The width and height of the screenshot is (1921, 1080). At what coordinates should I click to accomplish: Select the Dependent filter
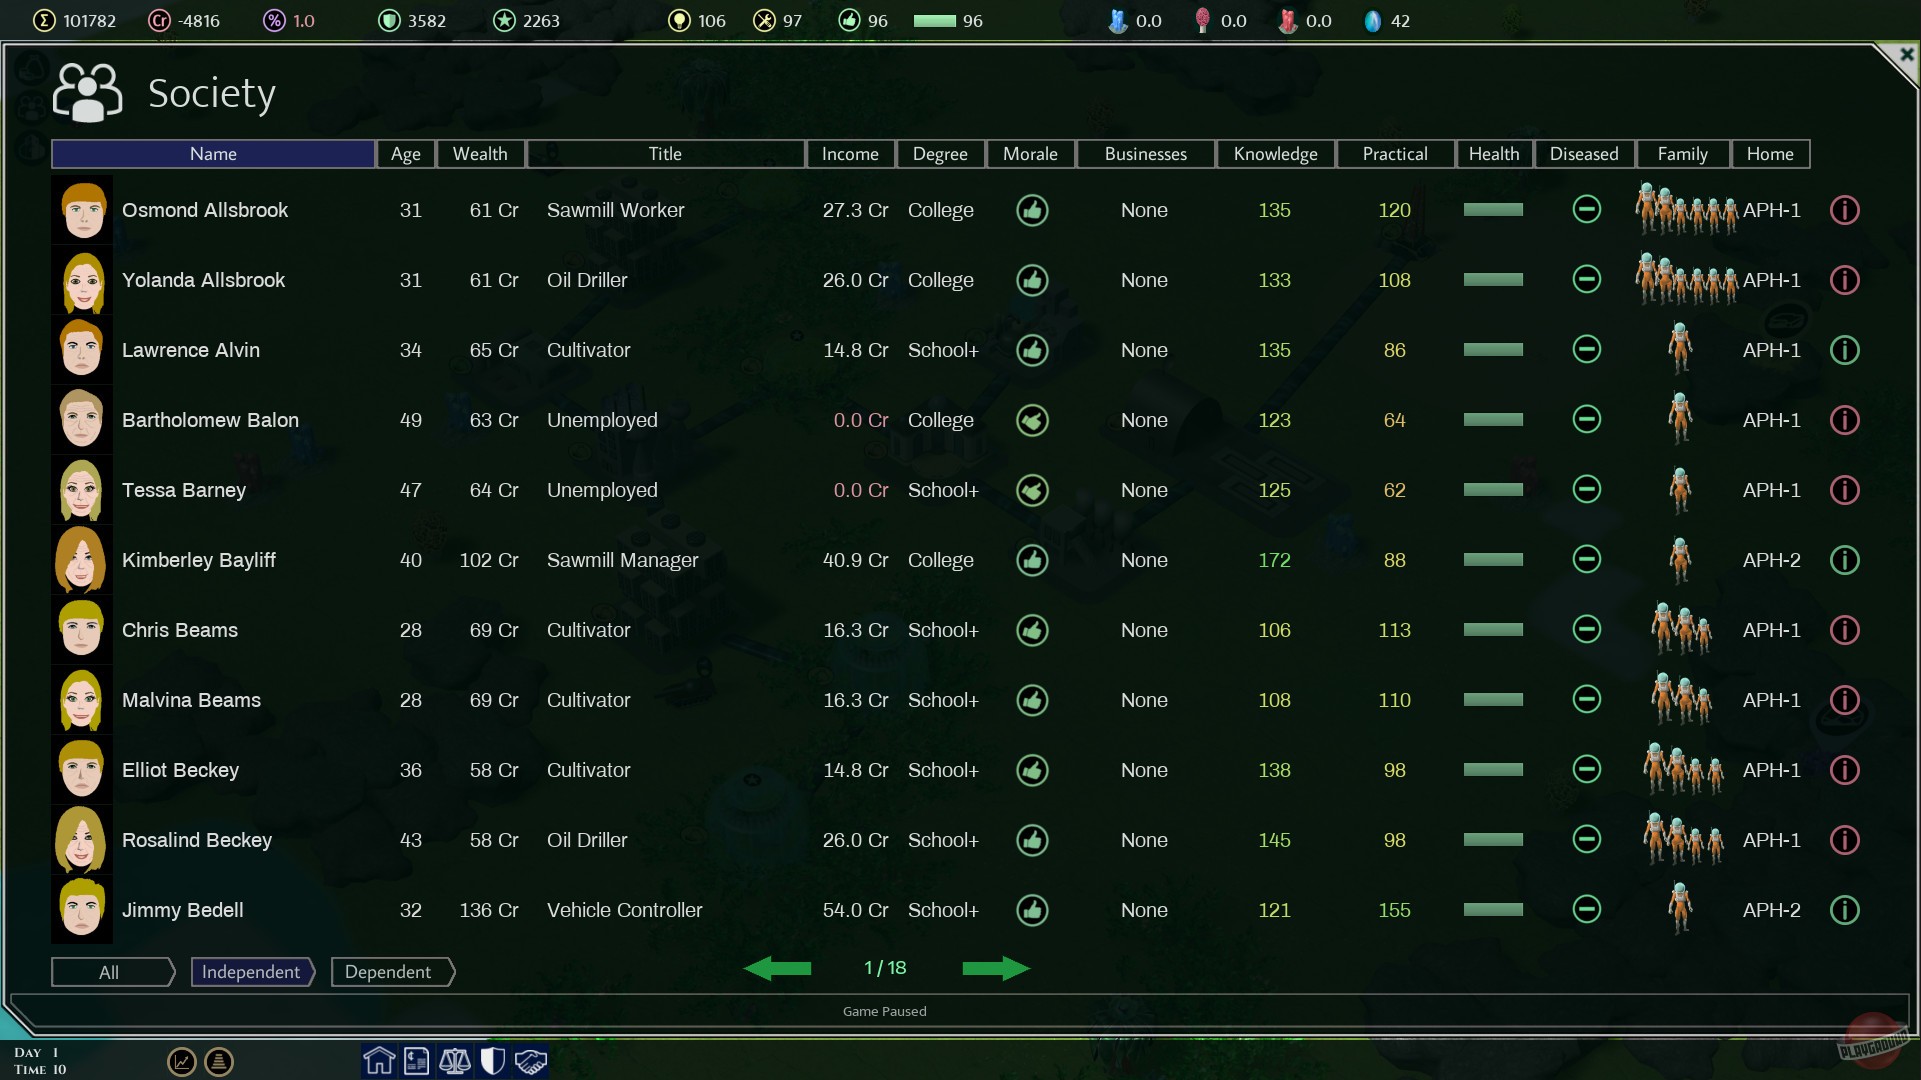coord(389,972)
